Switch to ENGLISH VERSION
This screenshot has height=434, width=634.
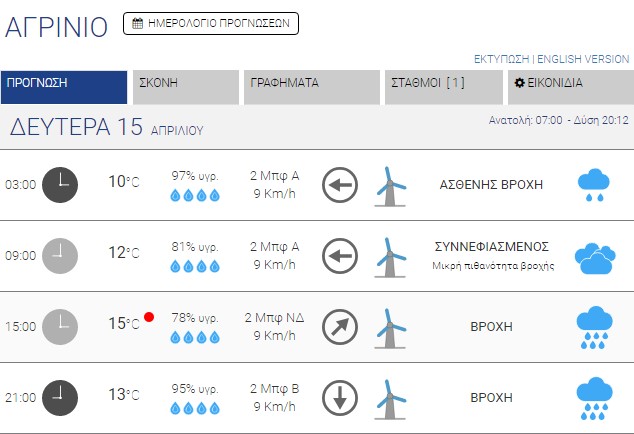coord(584,59)
